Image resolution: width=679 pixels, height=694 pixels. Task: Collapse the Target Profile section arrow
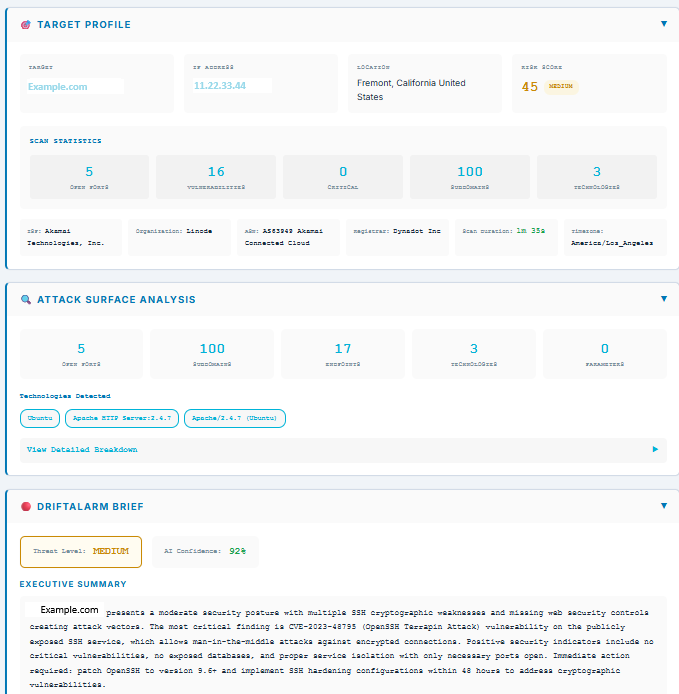(x=664, y=24)
